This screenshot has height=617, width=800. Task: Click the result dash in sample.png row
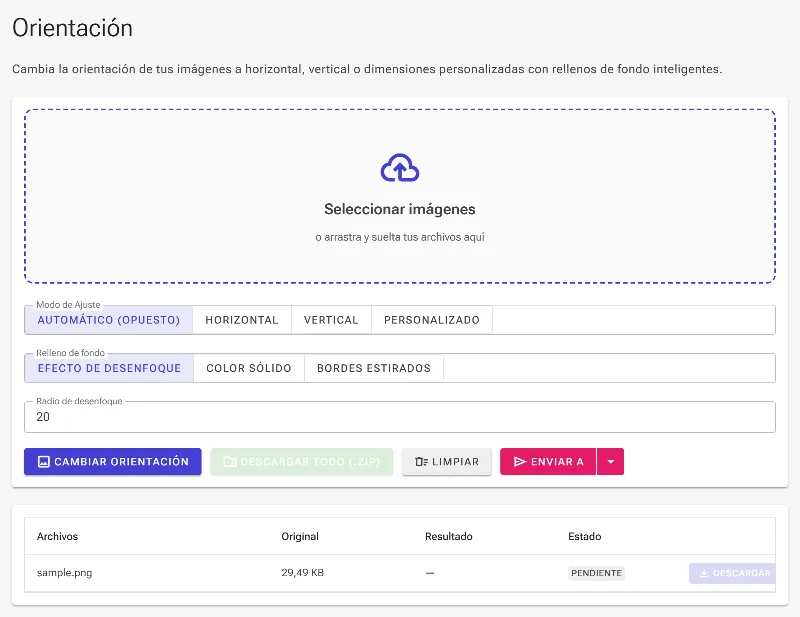point(430,573)
